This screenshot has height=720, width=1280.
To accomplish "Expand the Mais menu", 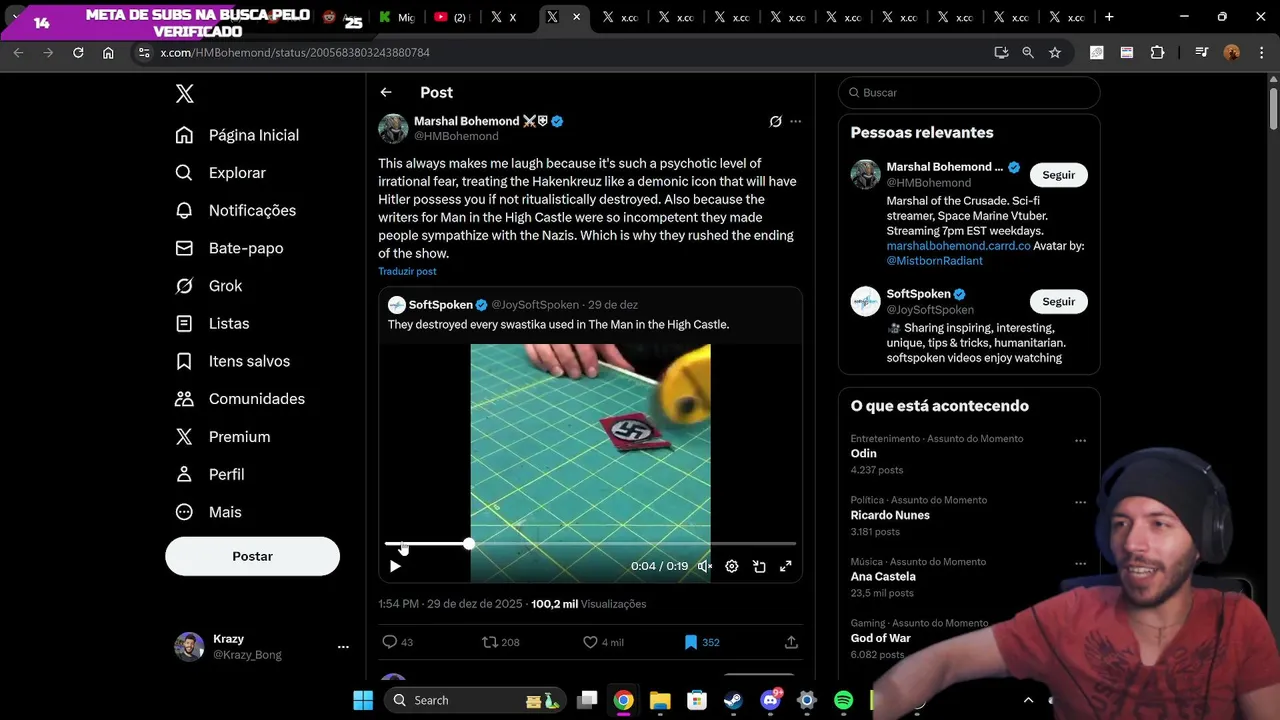I will tap(208, 512).
